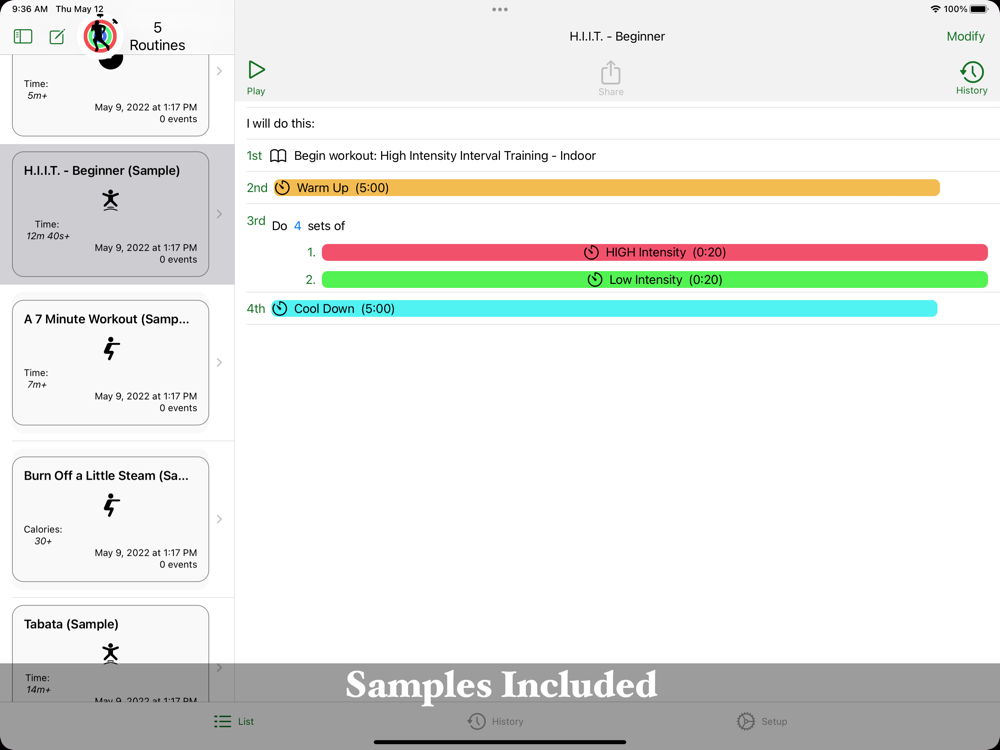Click the Cool Down timer icon
Screen dimensions: 1000x750
pyautogui.click(x=279, y=309)
